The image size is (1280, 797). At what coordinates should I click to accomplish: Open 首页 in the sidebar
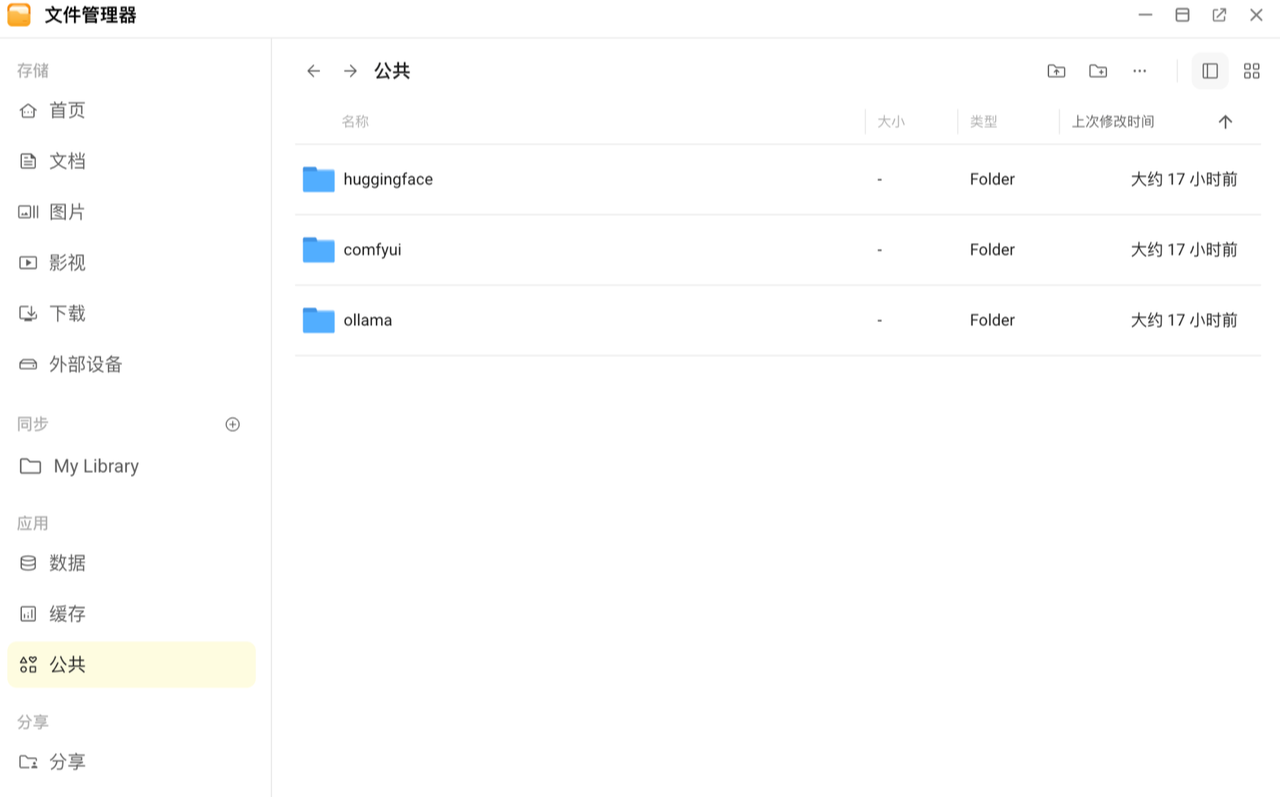point(131,110)
